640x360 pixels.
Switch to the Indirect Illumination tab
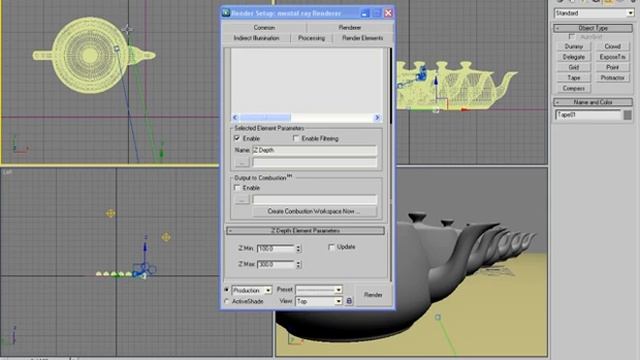coord(256,38)
